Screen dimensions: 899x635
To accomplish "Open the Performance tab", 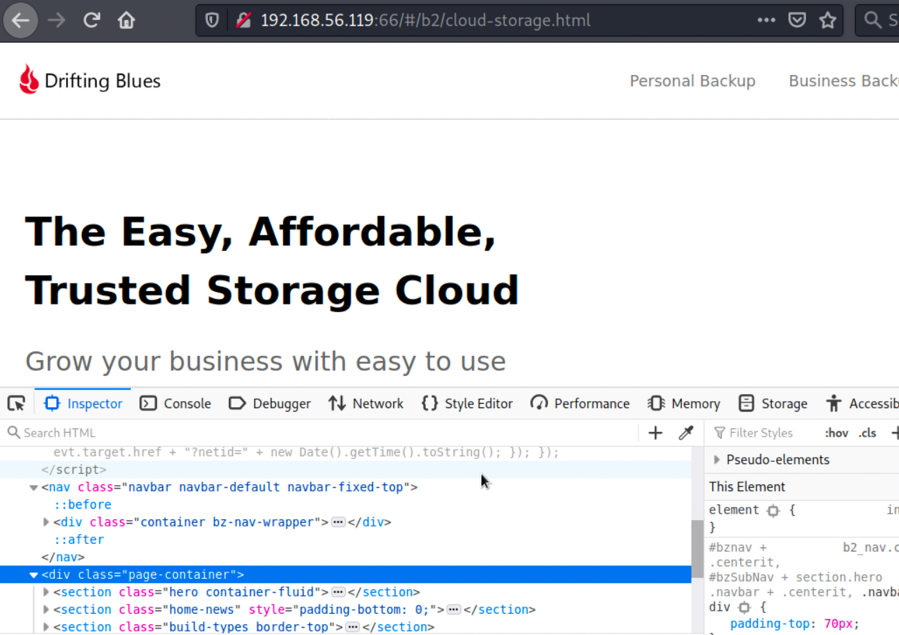I will pos(580,403).
